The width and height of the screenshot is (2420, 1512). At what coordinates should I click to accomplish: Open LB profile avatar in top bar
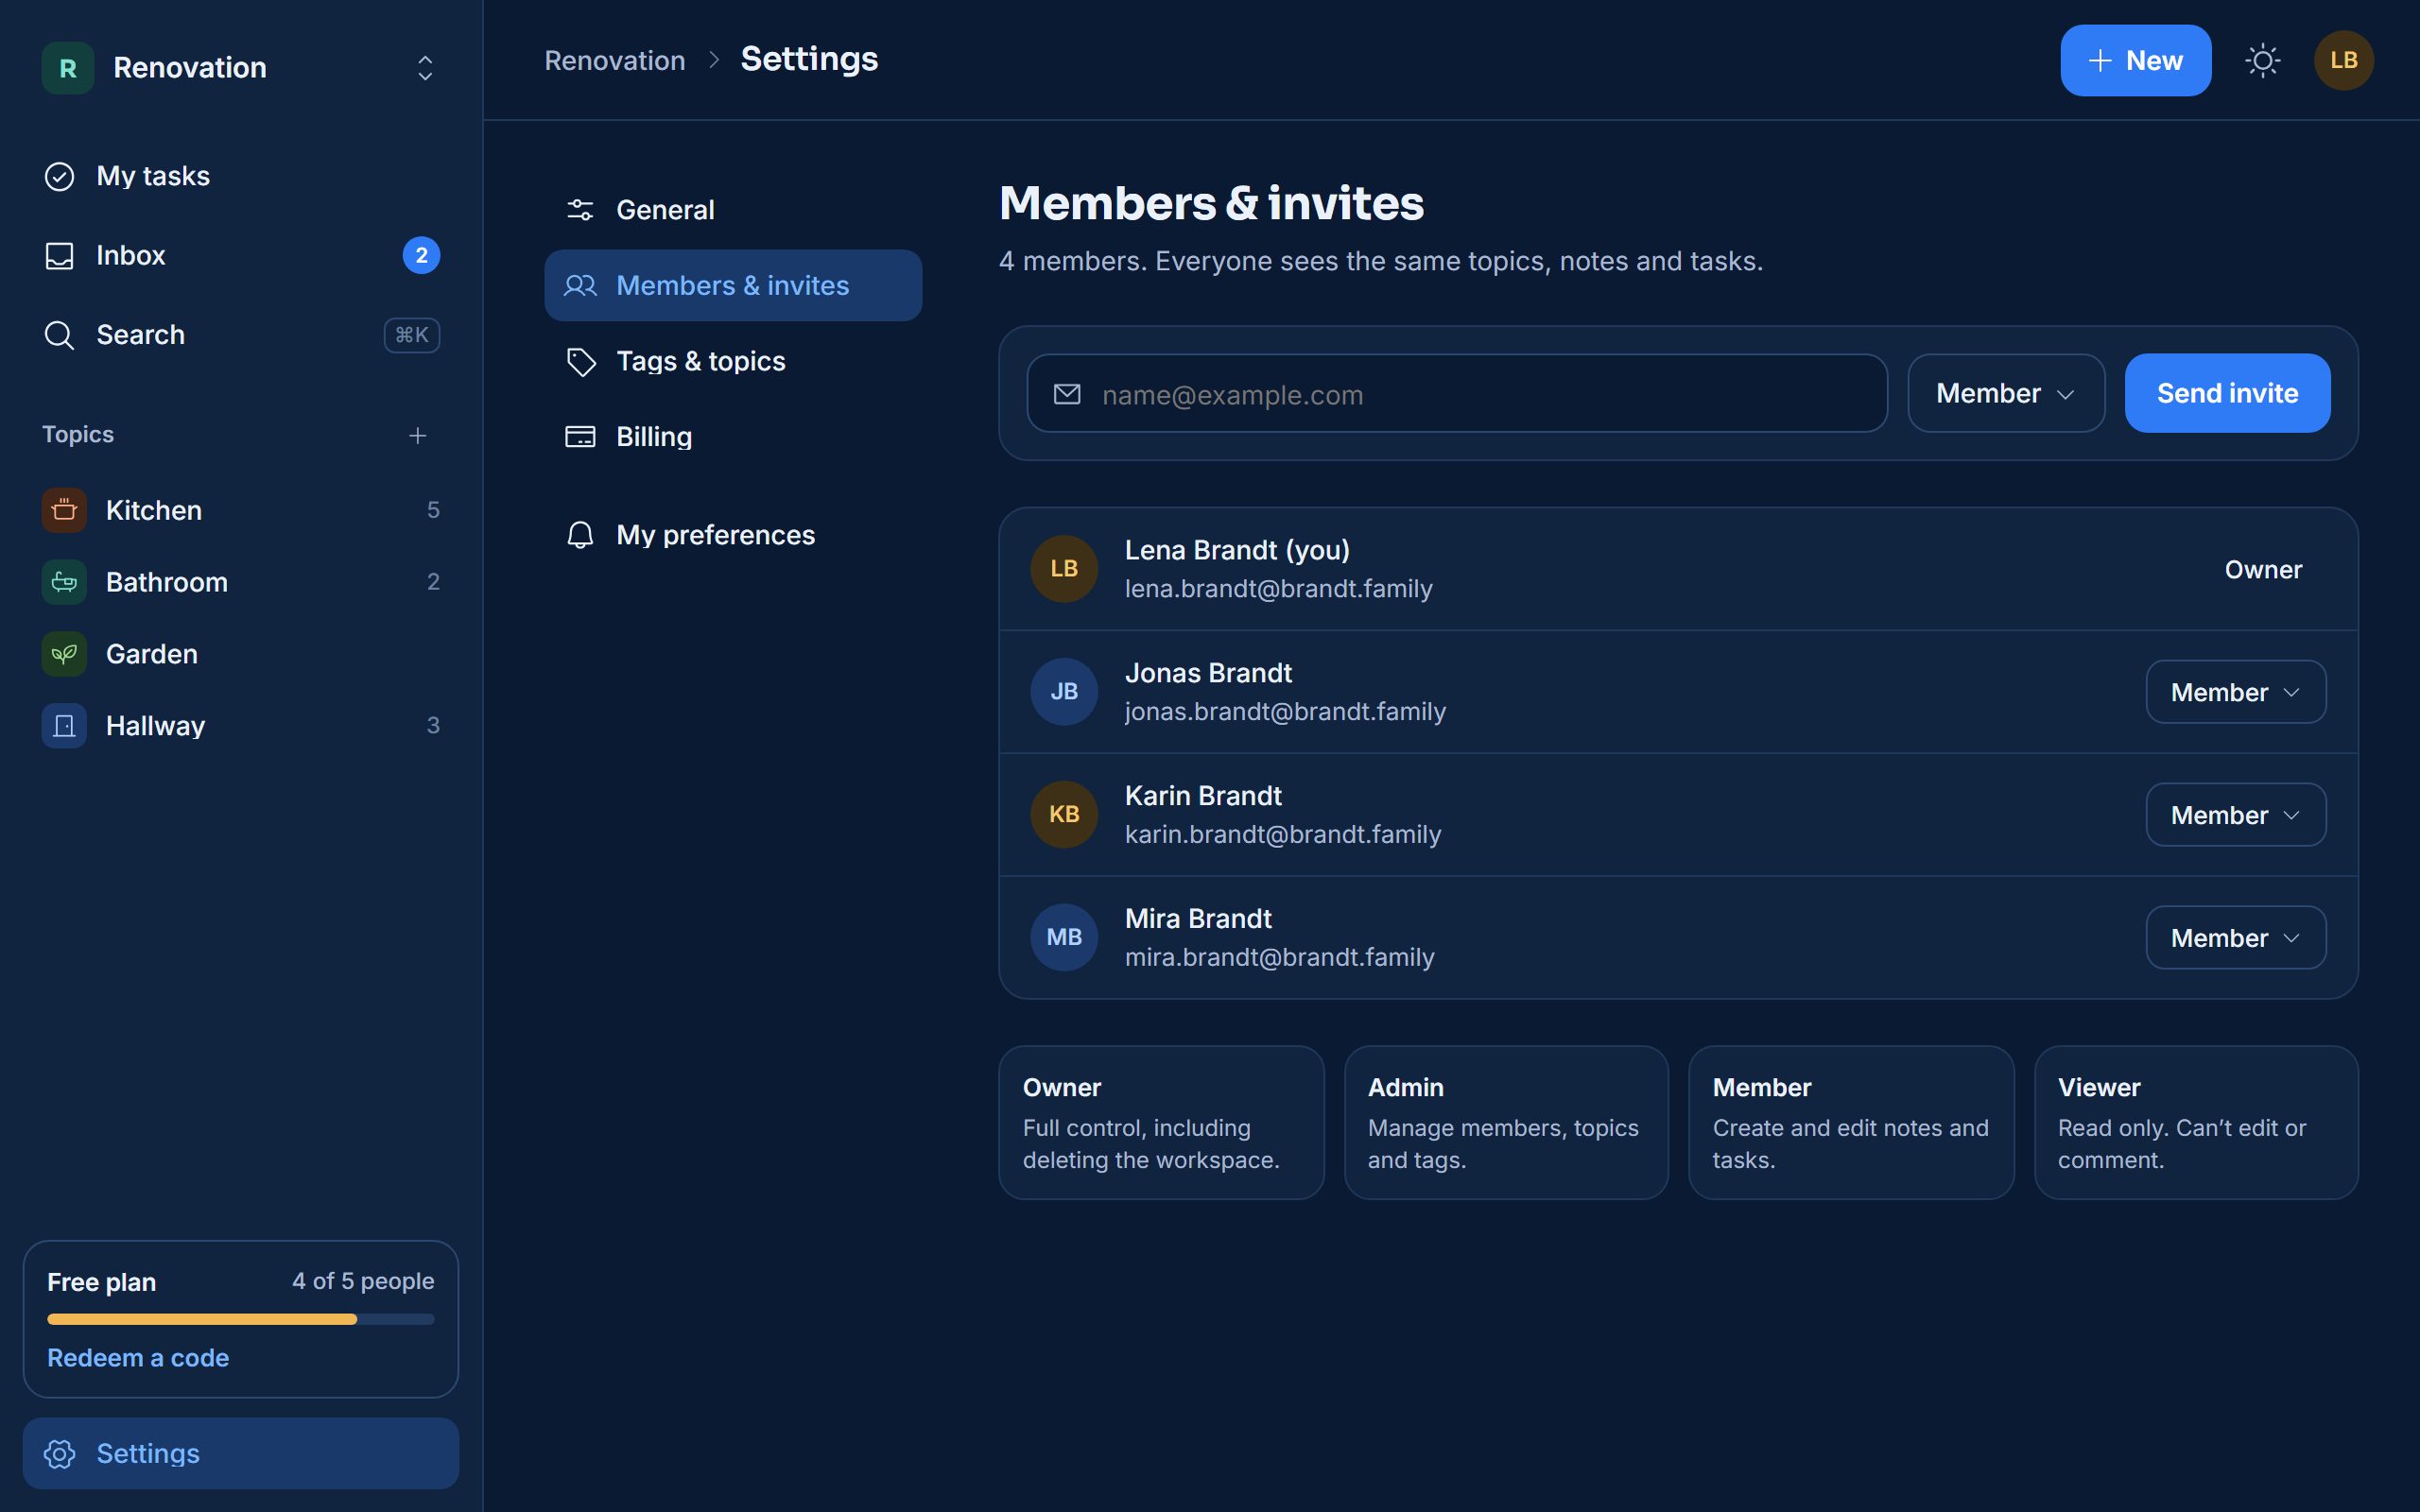tap(2343, 60)
